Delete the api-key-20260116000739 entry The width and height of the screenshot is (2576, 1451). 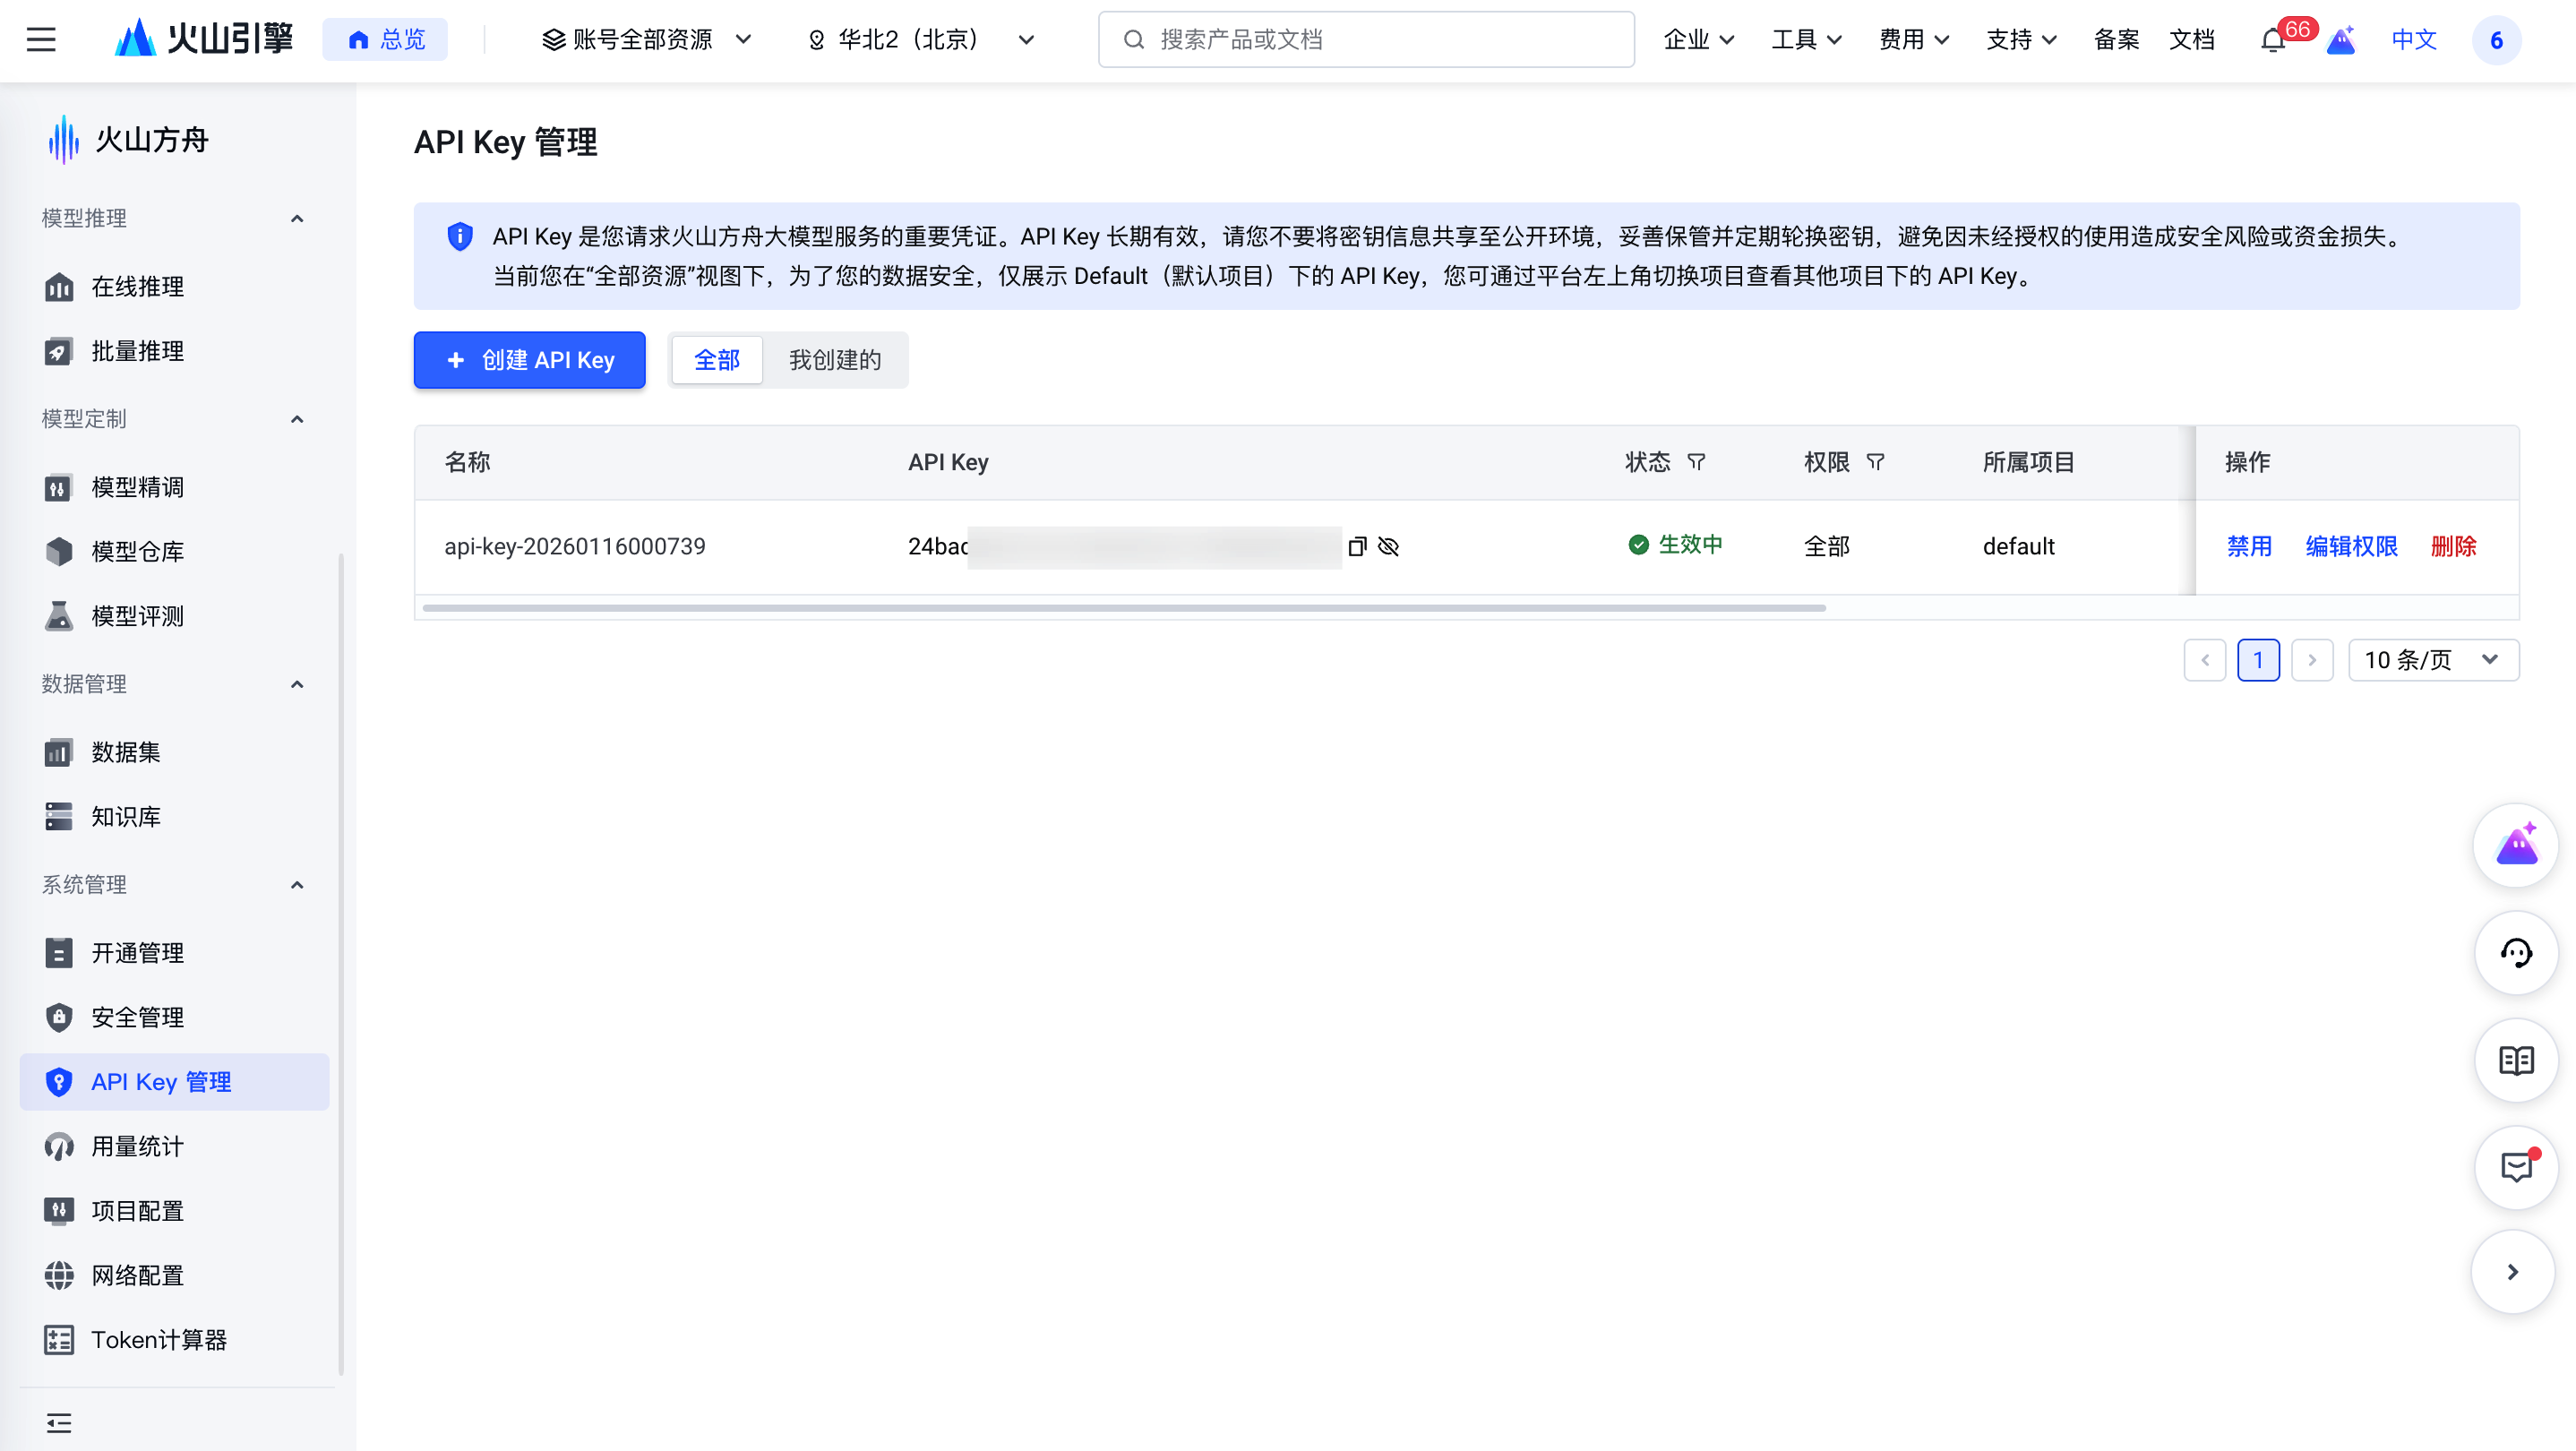pos(2453,546)
